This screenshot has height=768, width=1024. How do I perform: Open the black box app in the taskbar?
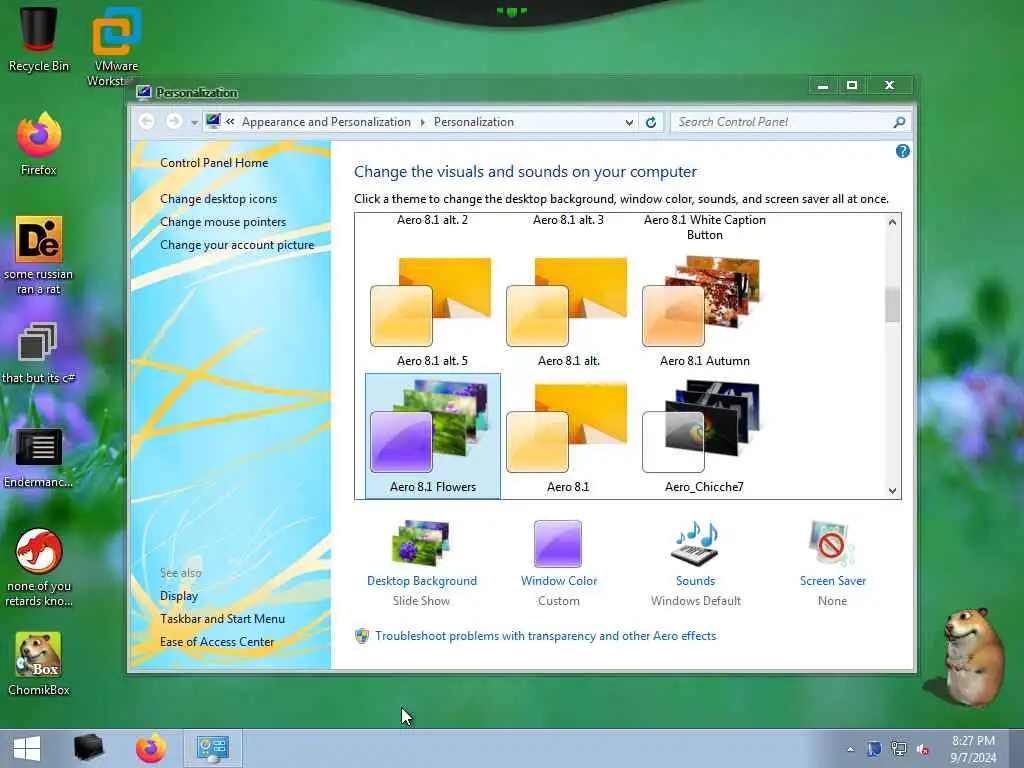[89, 748]
